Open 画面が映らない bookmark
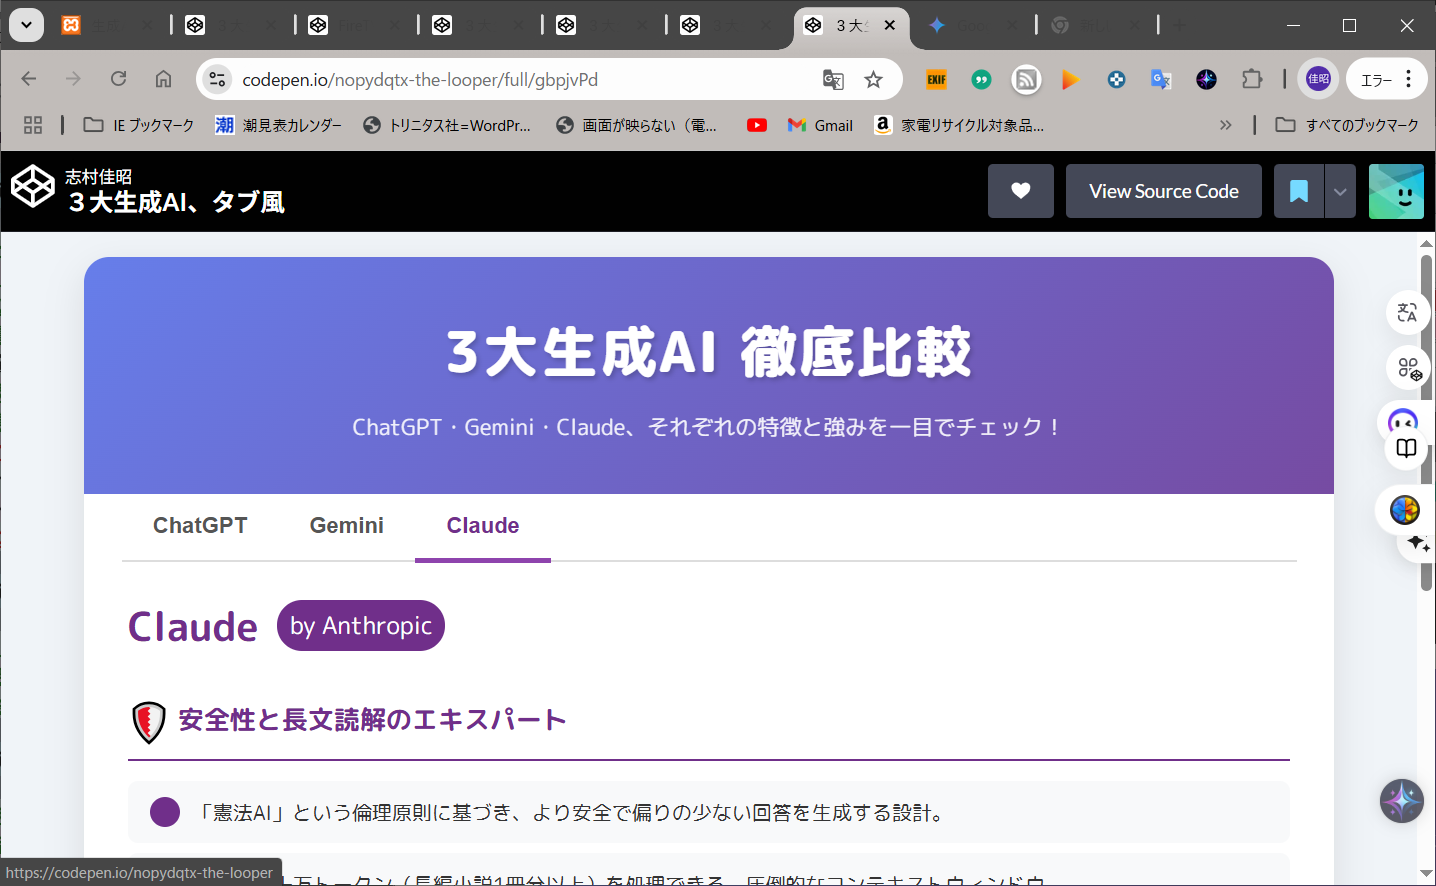 click(637, 125)
